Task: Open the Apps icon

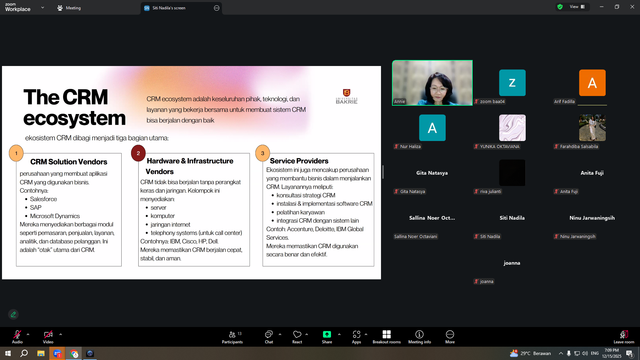Action: [x=356, y=334]
